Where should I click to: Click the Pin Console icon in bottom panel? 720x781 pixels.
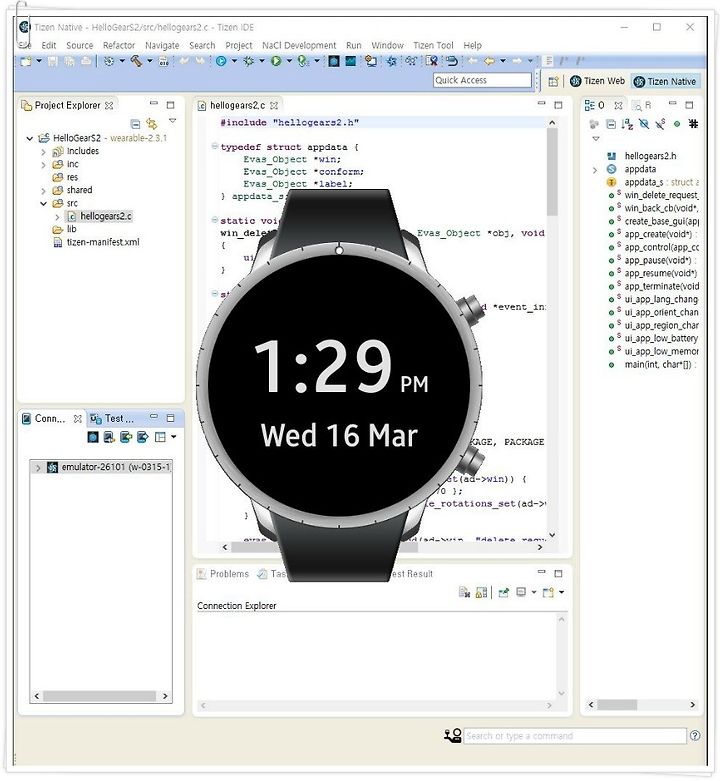(x=503, y=593)
